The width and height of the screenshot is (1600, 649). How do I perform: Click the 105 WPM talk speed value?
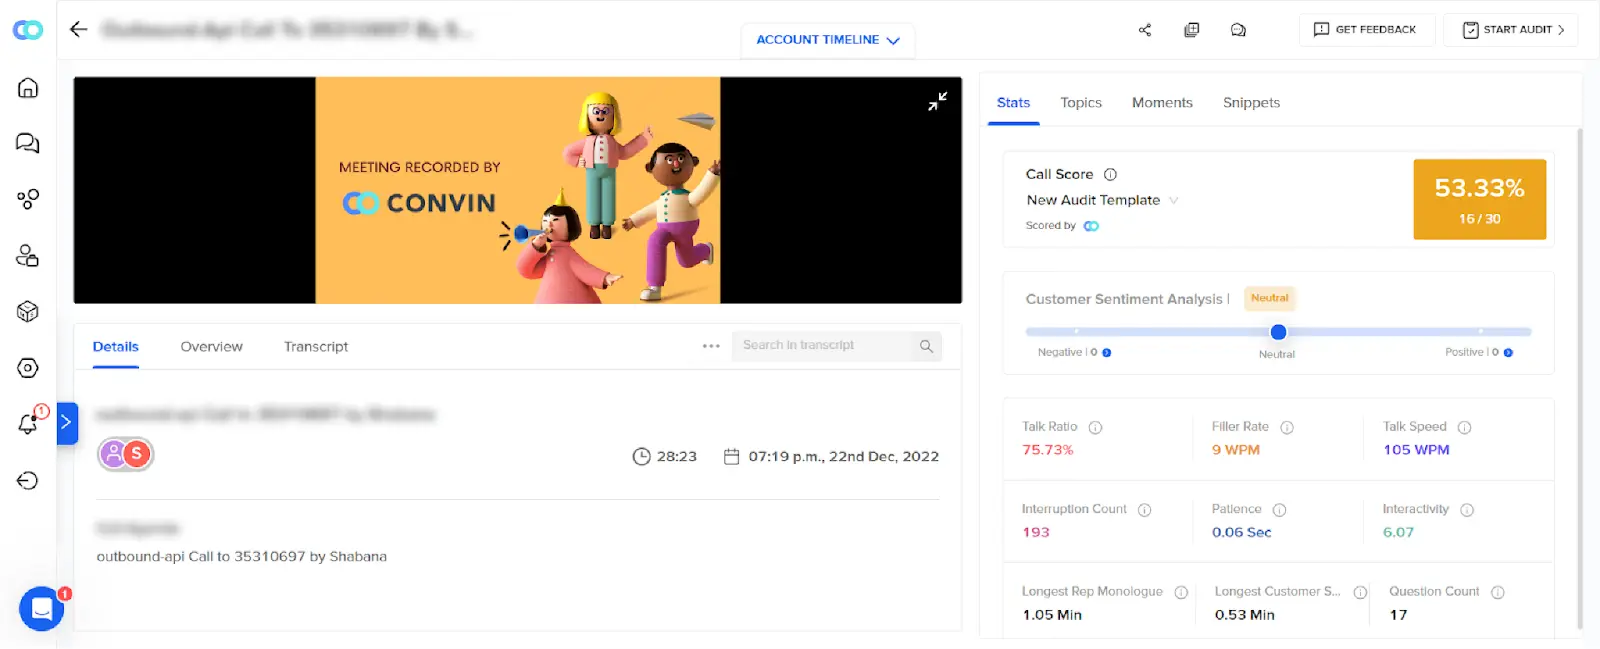coord(1416,450)
